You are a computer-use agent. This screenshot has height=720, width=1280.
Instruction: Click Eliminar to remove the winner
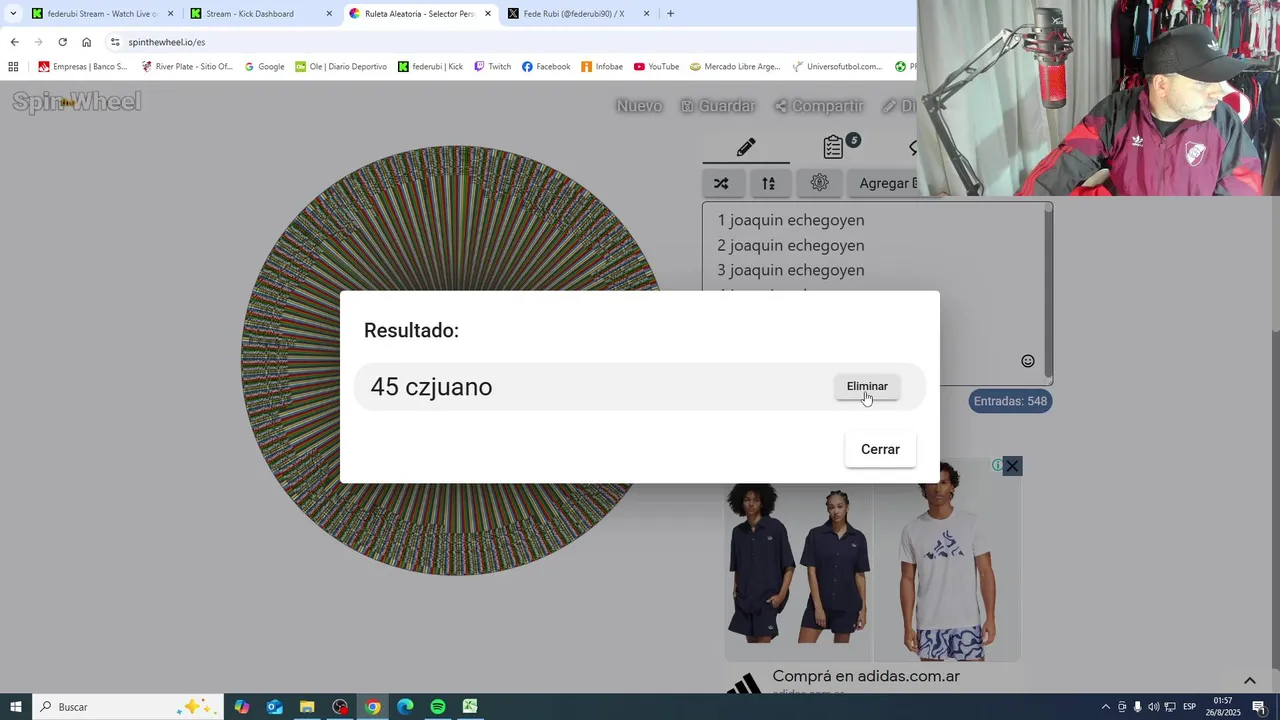867,386
